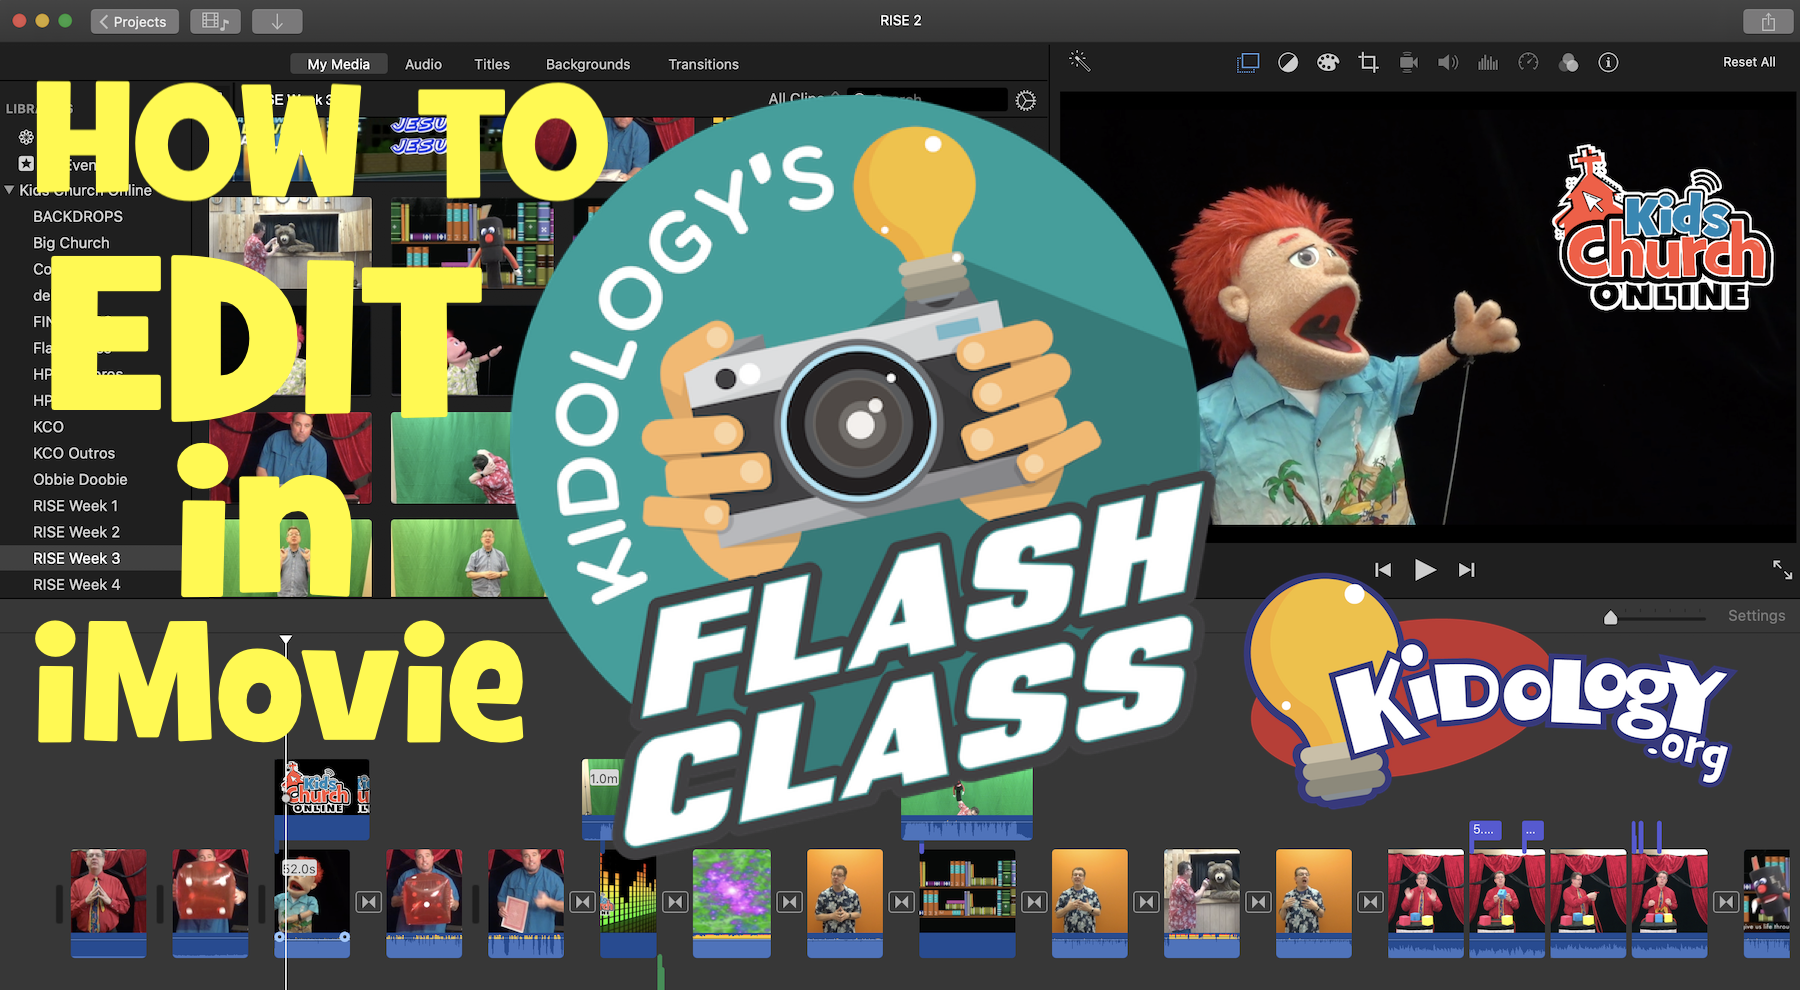Select the Big Church event
The image size is (1800, 990).
point(71,243)
